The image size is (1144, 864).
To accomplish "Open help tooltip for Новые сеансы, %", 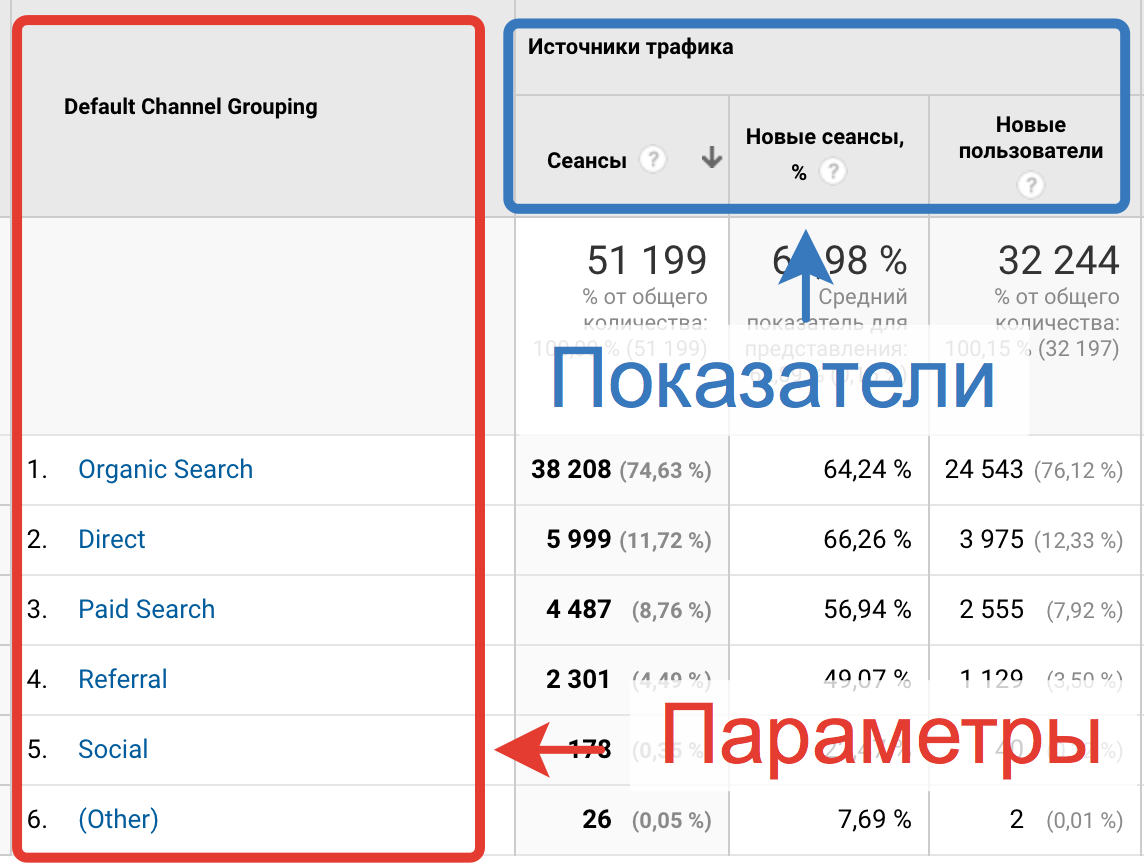I will click(834, 172).
